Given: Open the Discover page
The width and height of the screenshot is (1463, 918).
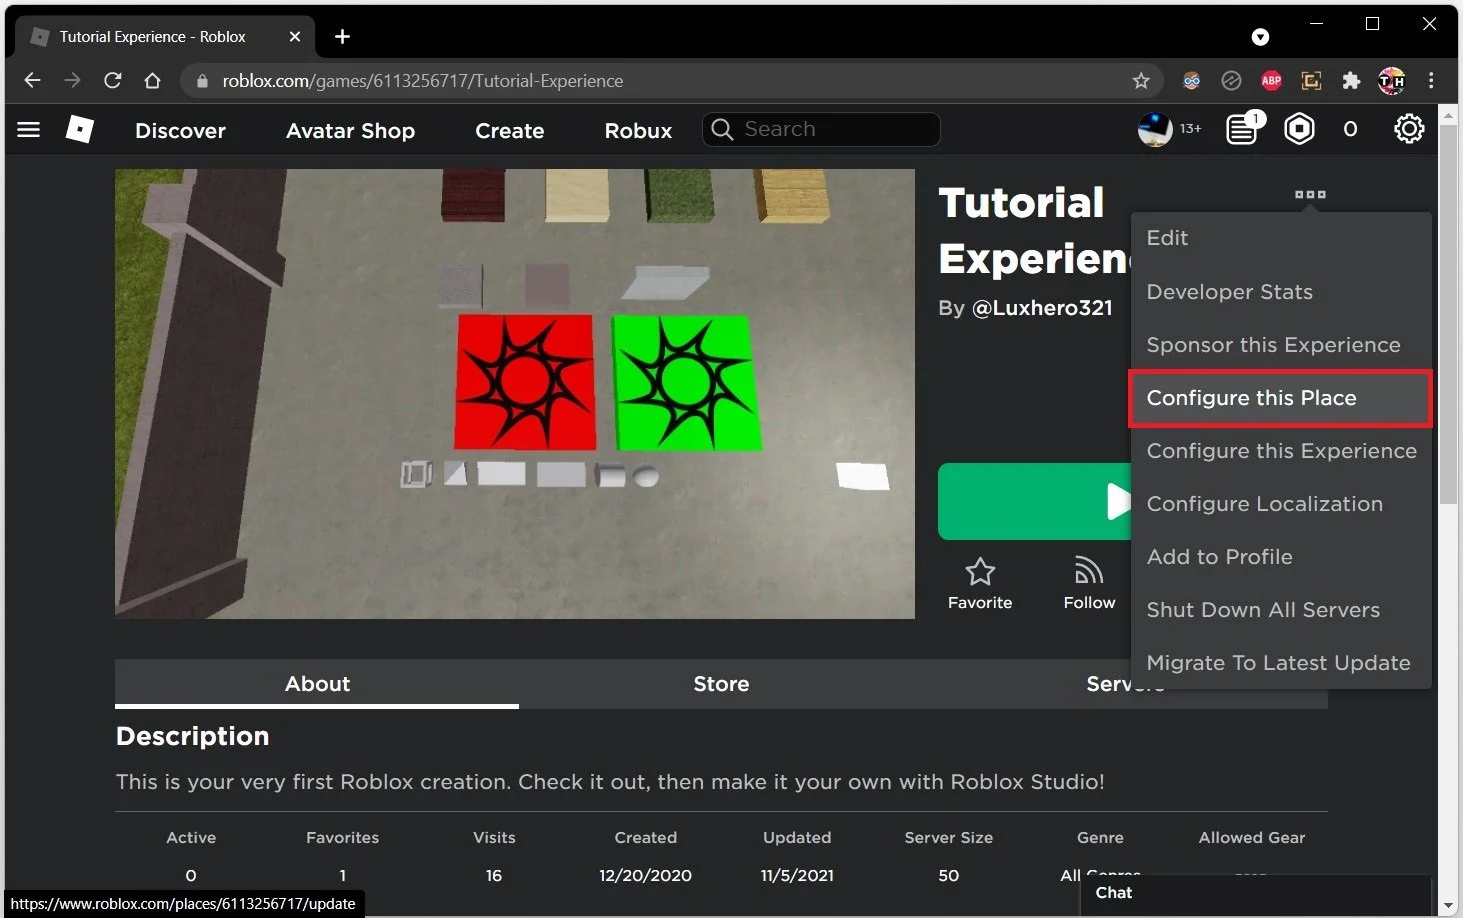Looking at the screenshot, I should (x=180, y=131).
